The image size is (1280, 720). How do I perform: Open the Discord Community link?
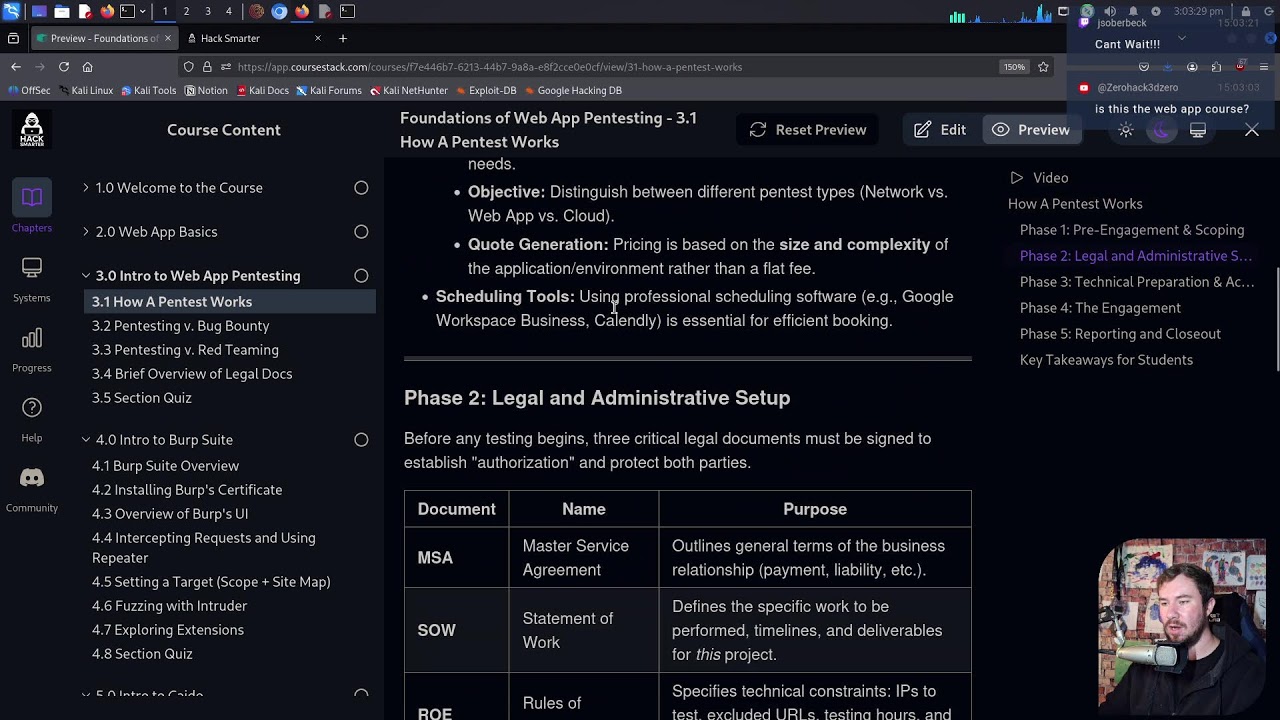pyautogui.click(x=32, y=489)
